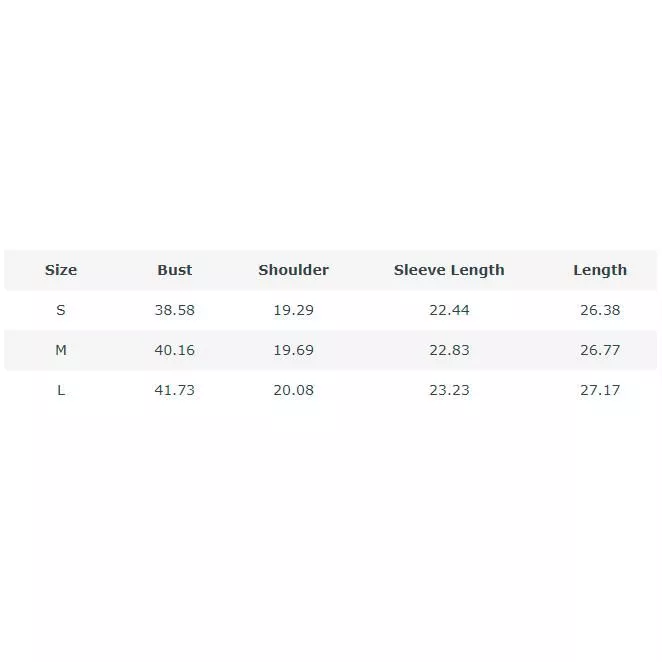Select the size L row label

(61, 390)
